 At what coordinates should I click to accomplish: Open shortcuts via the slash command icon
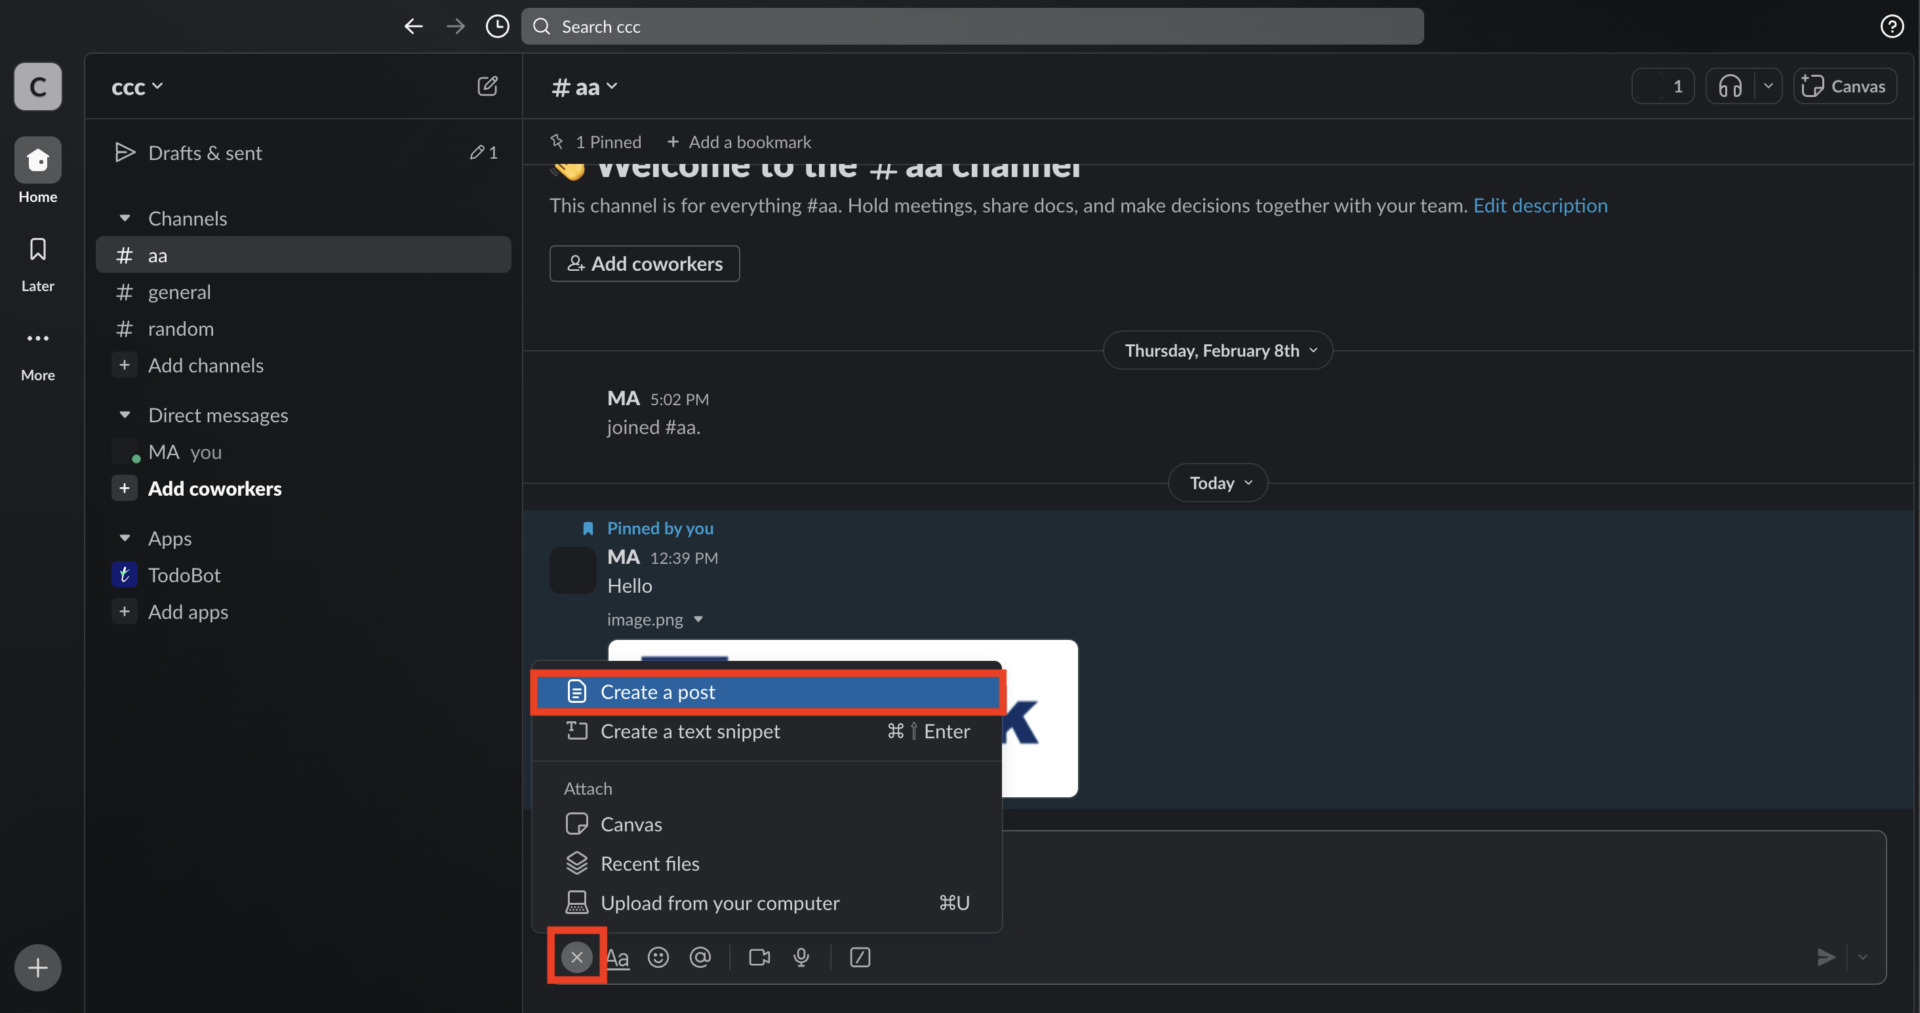point(860,957)
